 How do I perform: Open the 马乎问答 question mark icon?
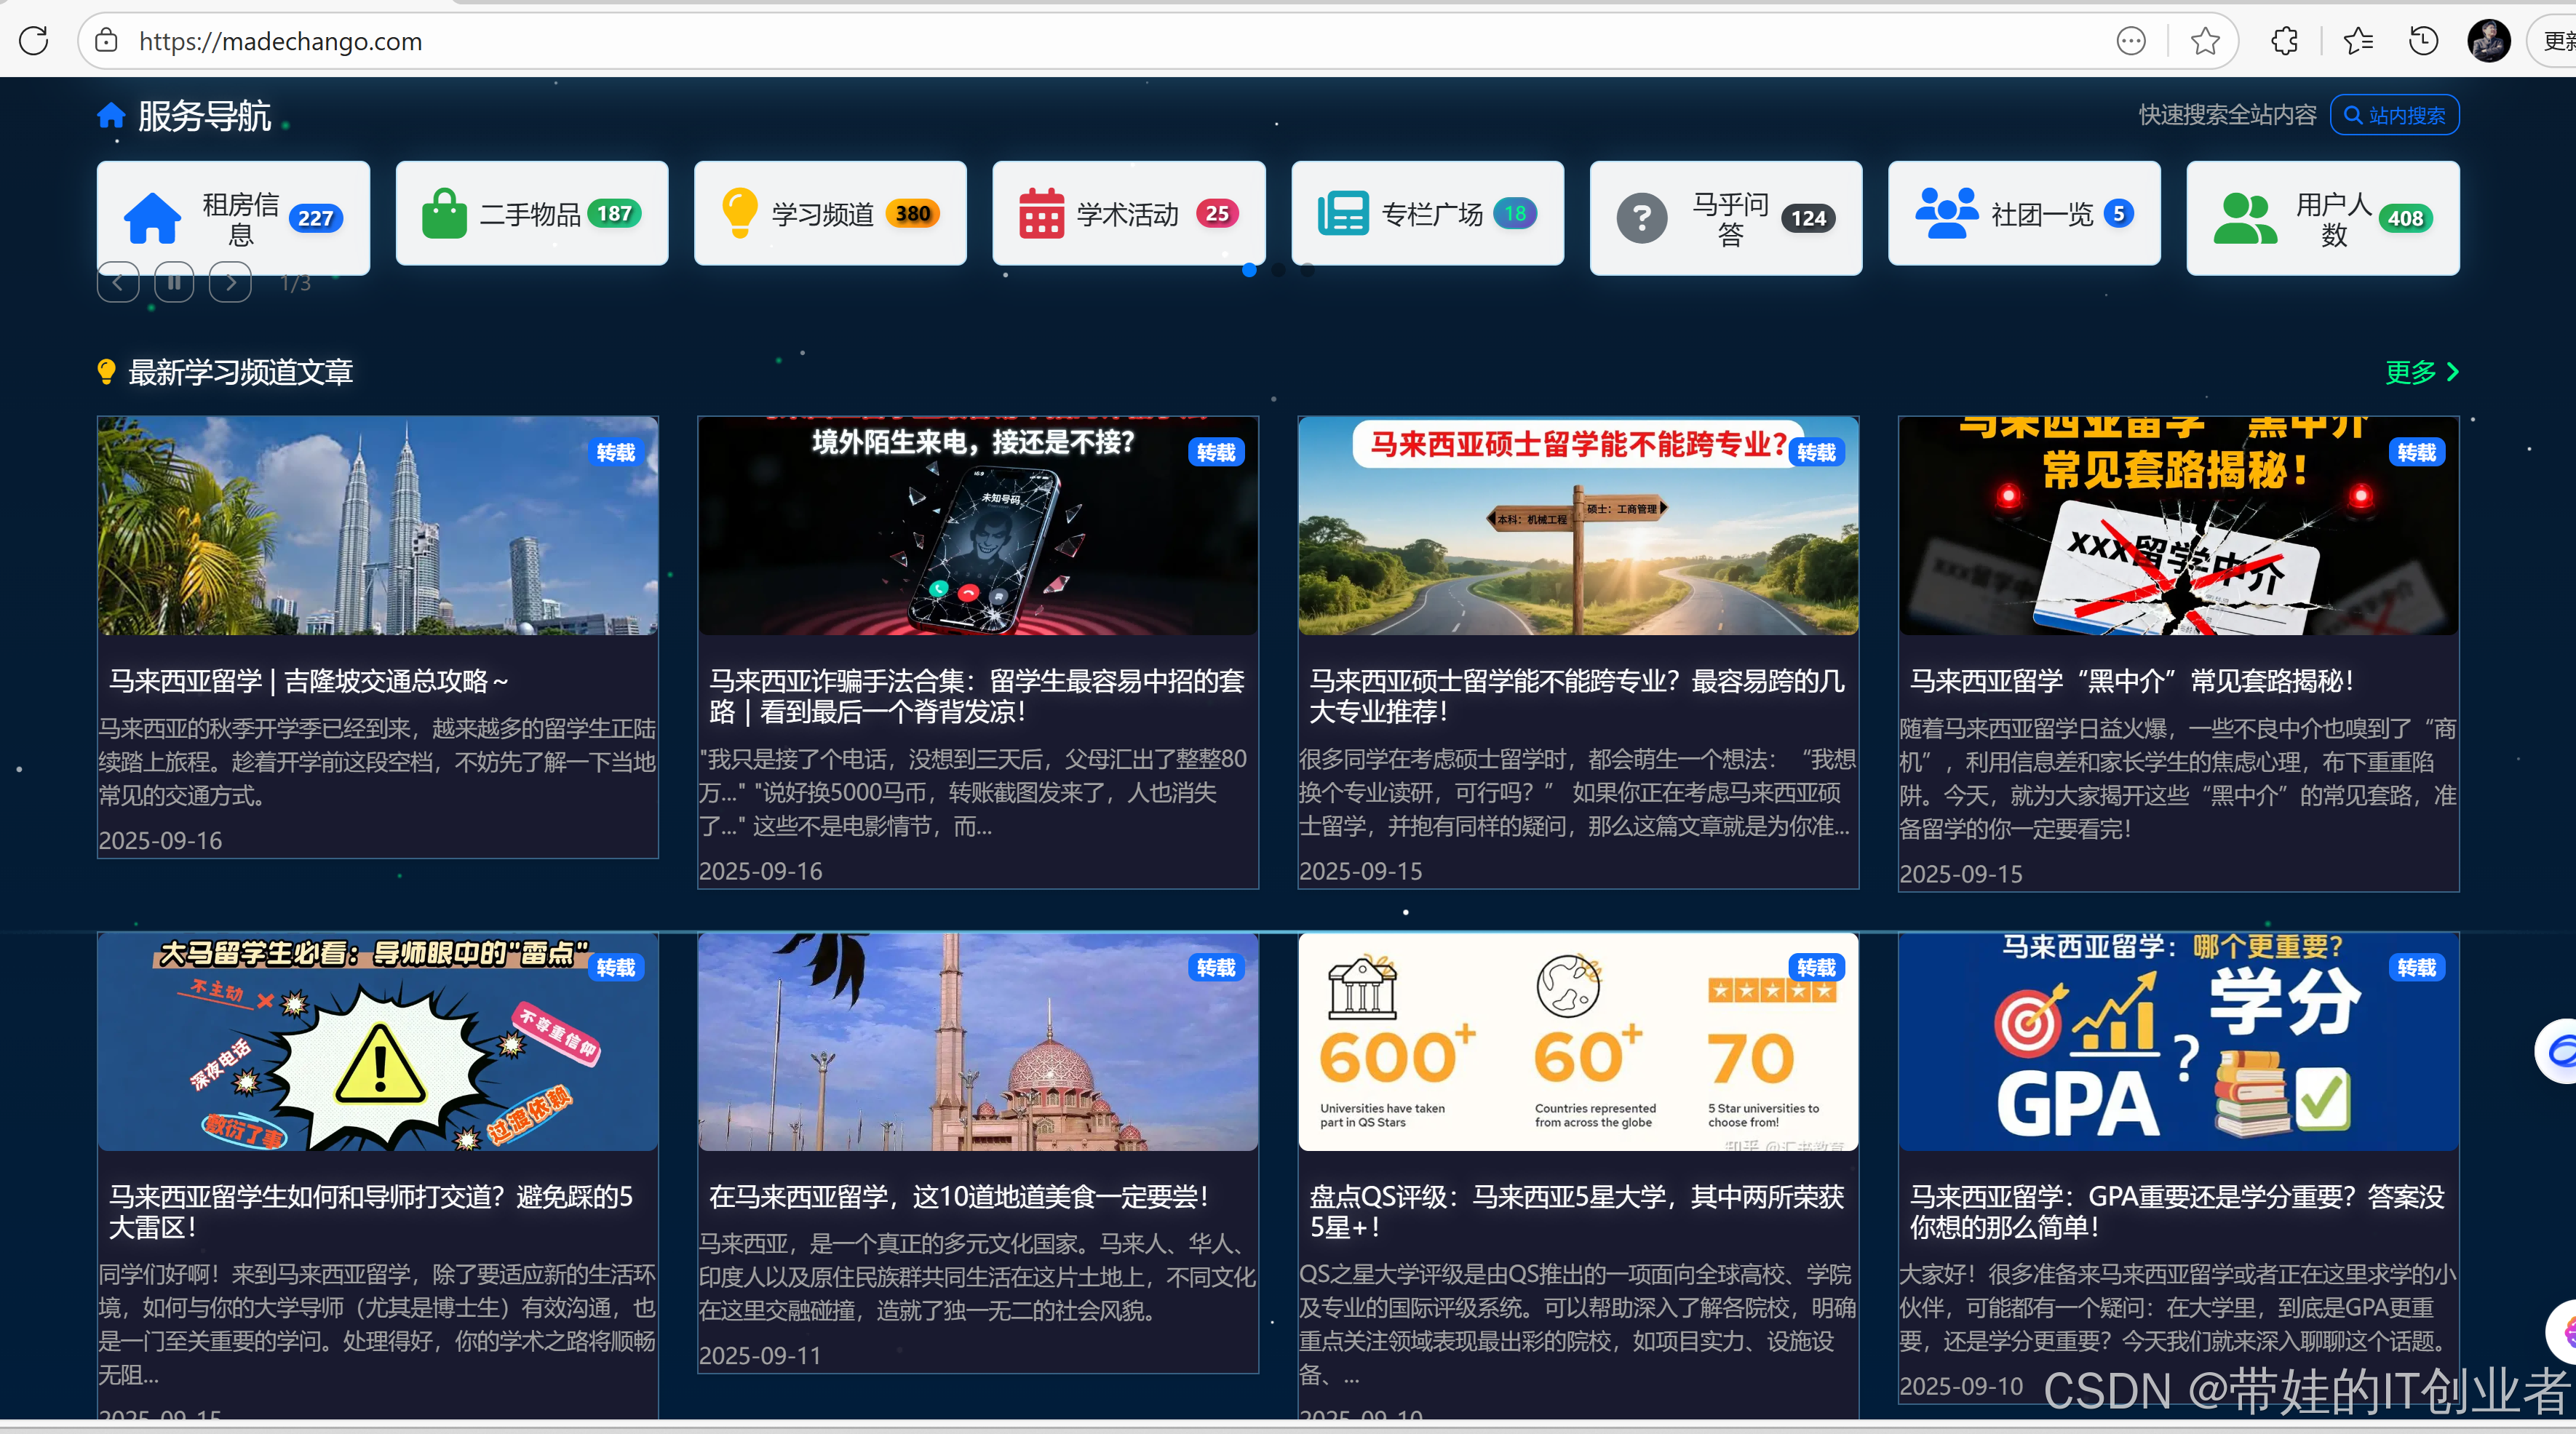click(x=1642, y=218)
